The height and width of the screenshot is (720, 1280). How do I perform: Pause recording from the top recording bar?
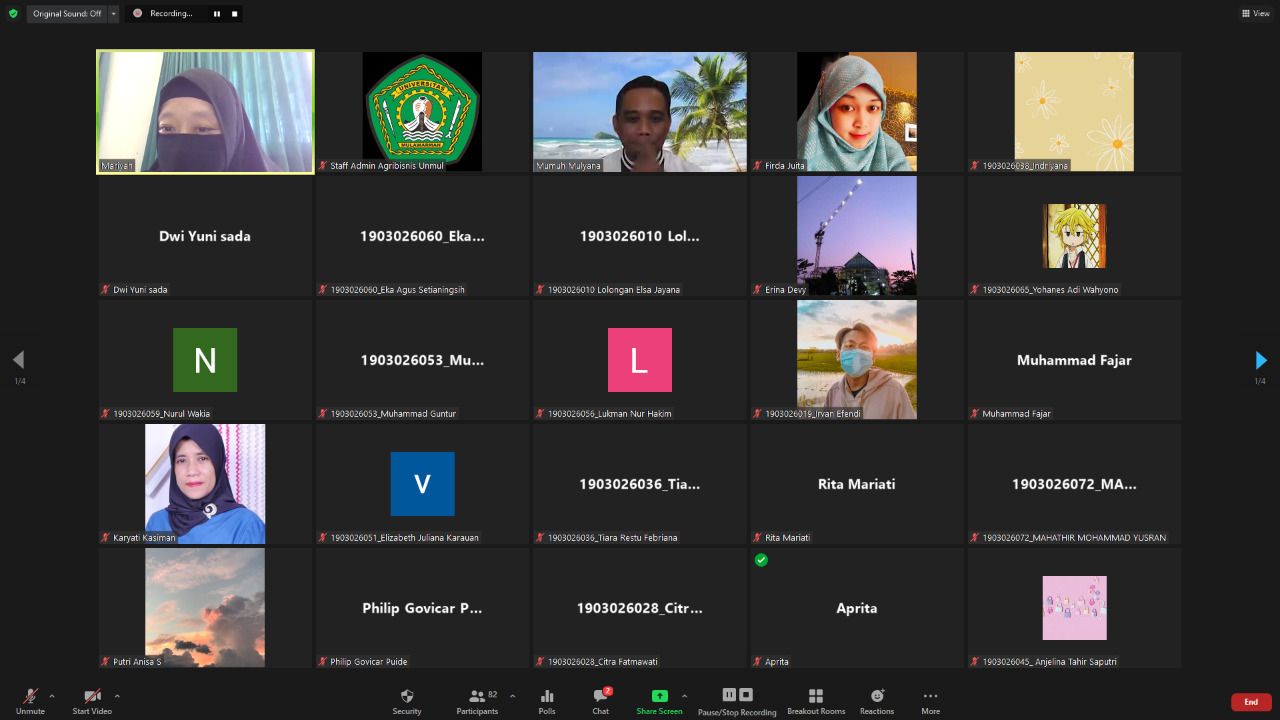coord(217,14)
